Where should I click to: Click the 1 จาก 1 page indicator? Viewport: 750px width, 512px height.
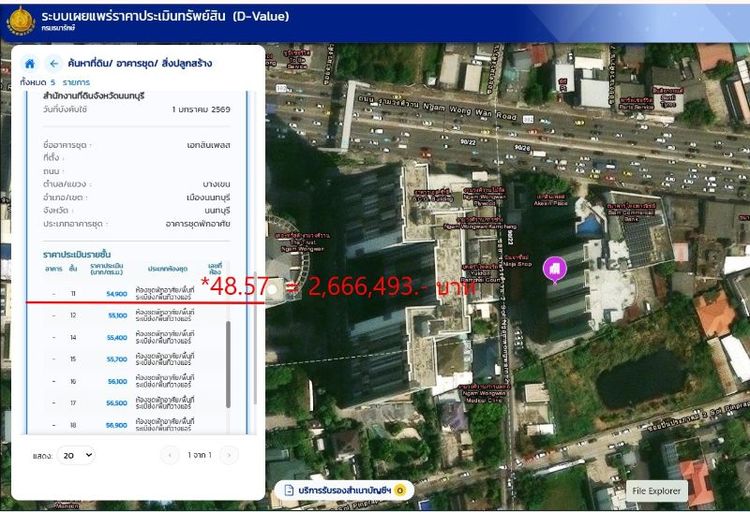pos(199,455)
